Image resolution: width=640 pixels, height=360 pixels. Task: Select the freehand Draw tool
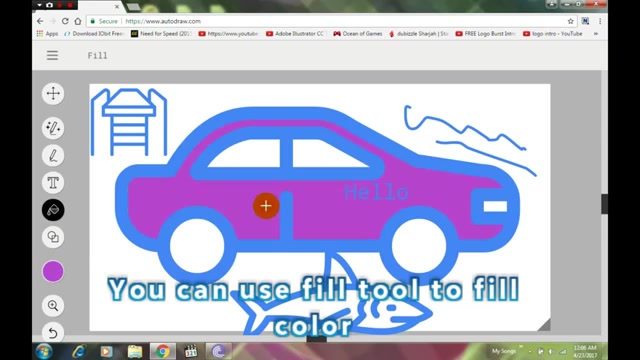pyautogui.click(x=53, y=156)
